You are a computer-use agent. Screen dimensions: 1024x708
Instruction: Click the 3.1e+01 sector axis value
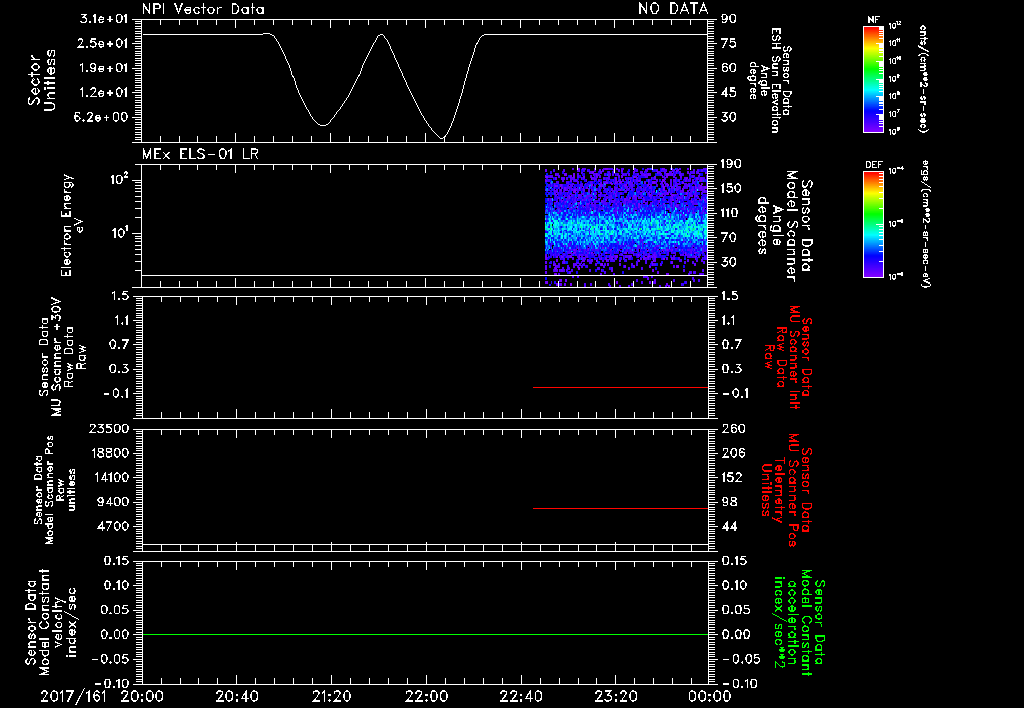click(x=104, y=19)
